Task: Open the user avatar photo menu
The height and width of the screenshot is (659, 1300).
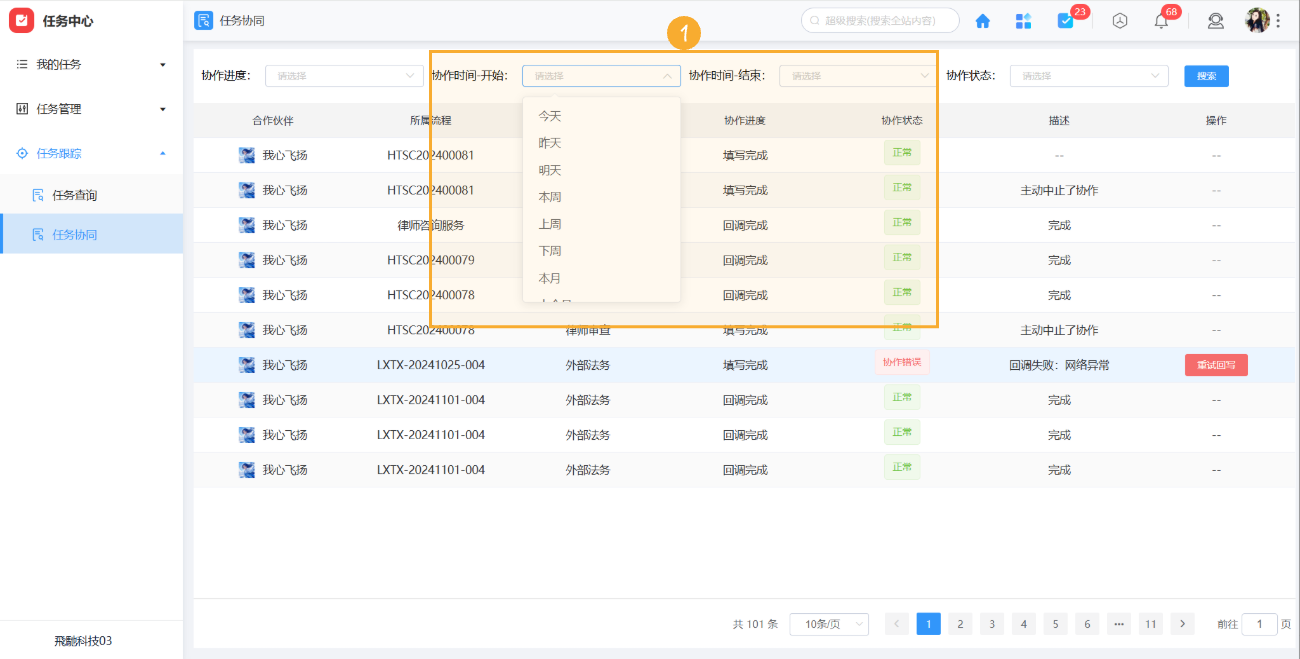Action: coord(1256,20)
